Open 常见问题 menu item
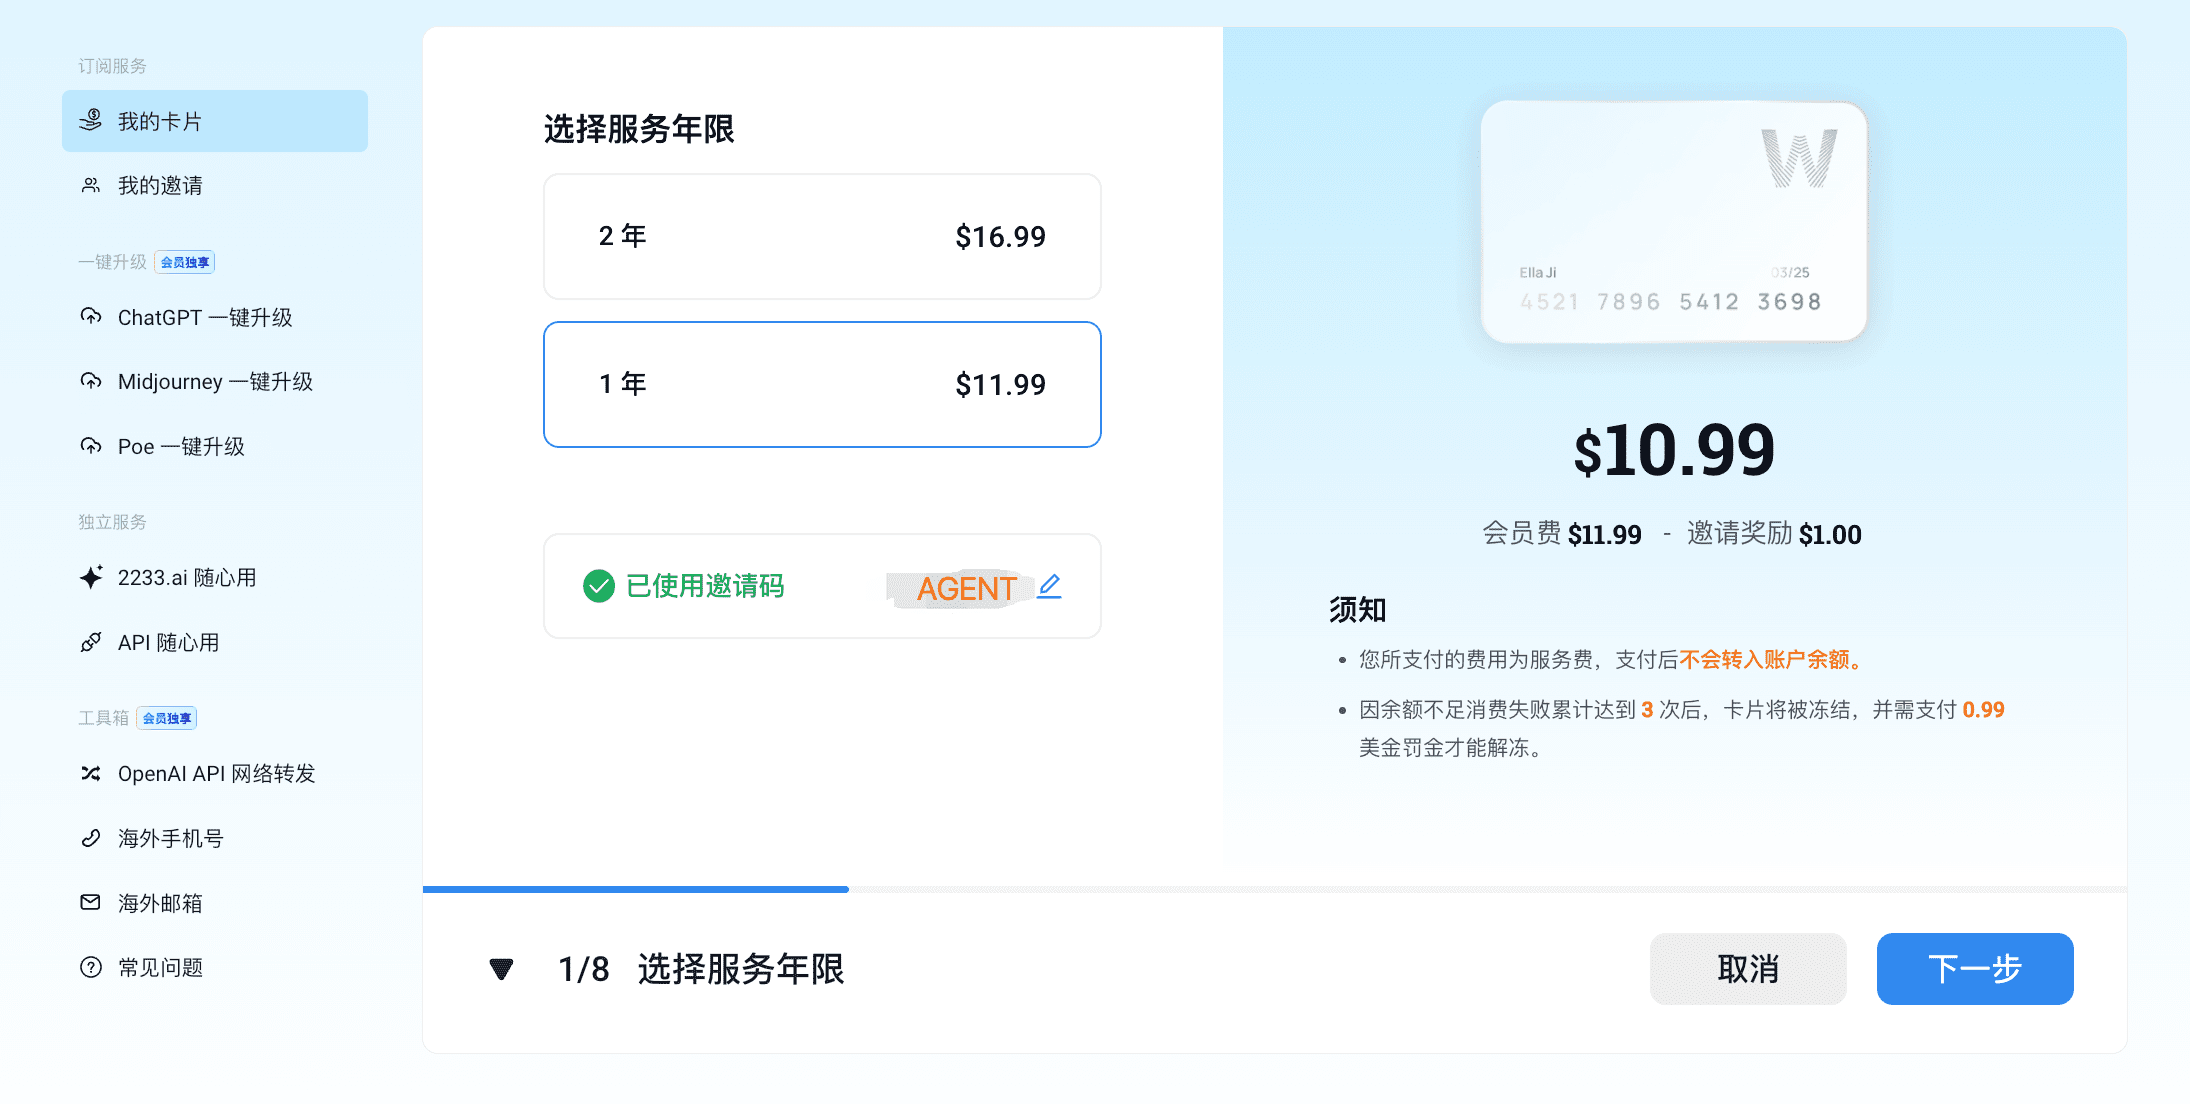 tap(215, 967)
